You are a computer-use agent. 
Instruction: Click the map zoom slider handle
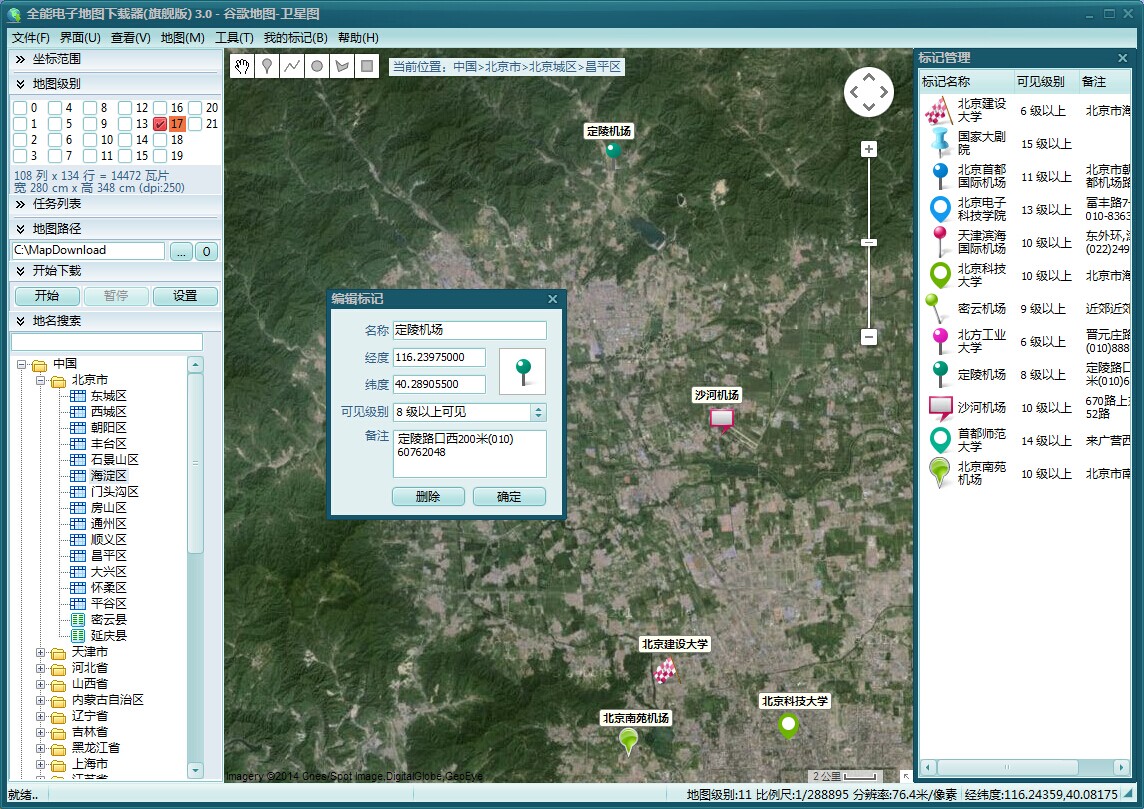point(868,242)
